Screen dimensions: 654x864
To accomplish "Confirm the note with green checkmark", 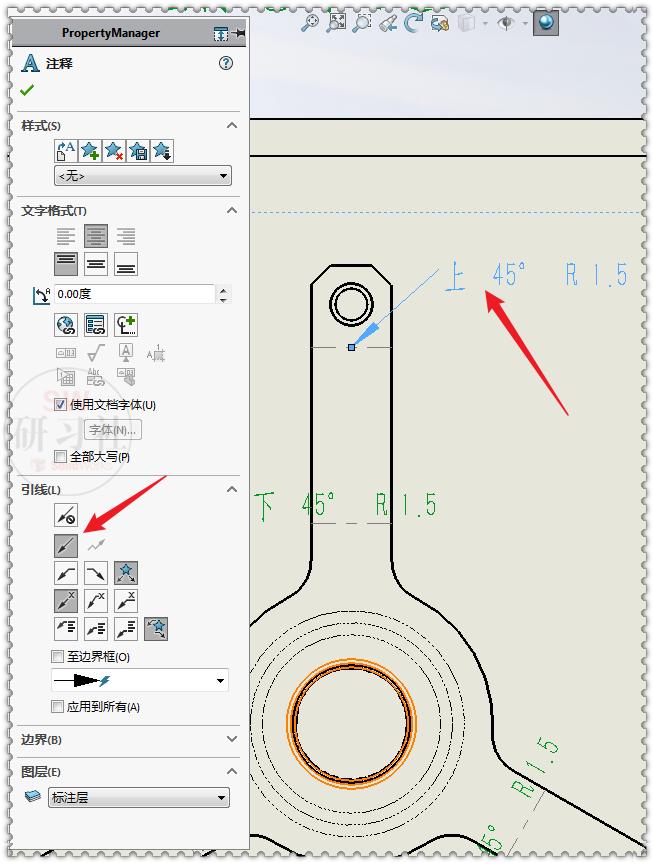I will tap(26, 90).
